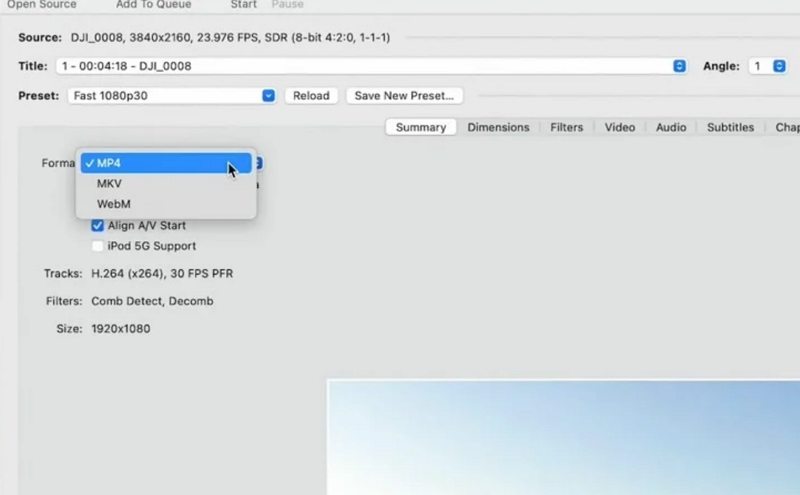The width and height of the screenshot is (800, 495).
Task: Choose MP4 in format menu
Action: (166, 163)
